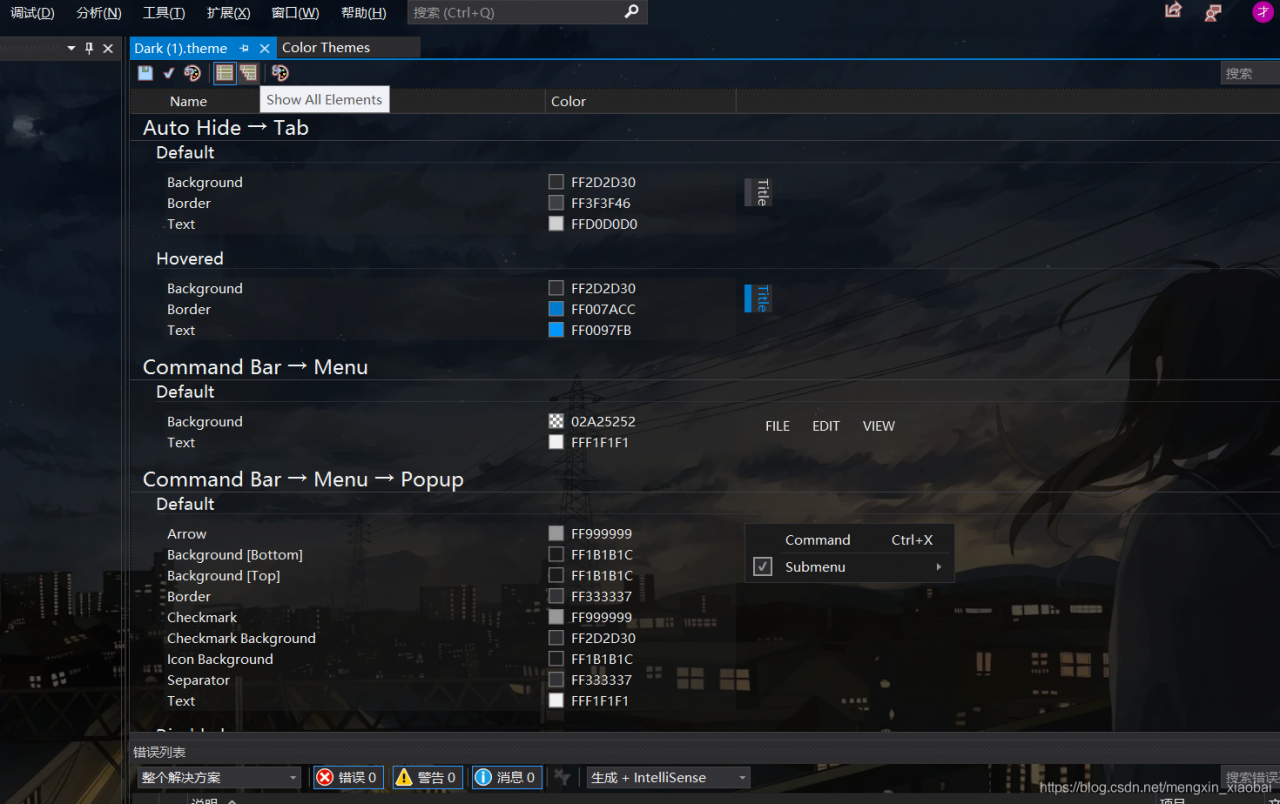Pick the FF007ACC Border color swatch
1280x804 pixels.
556,309
